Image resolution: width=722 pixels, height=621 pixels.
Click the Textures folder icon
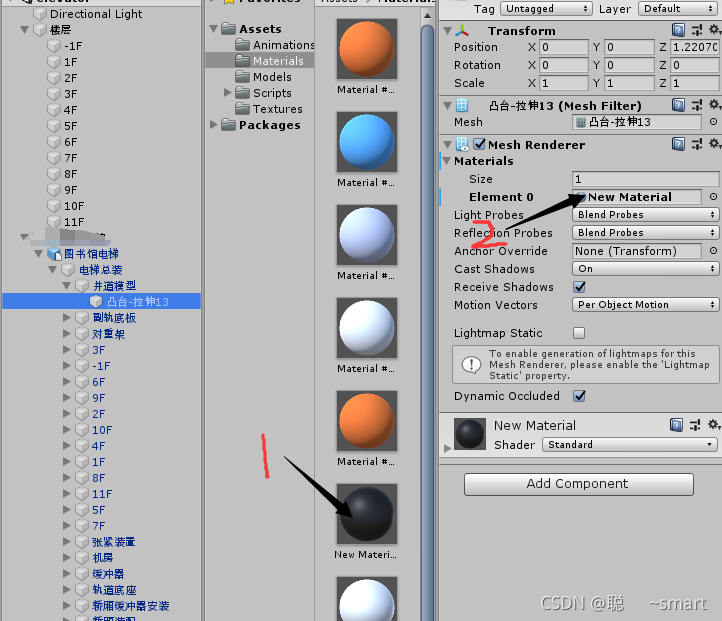[242, 109]
